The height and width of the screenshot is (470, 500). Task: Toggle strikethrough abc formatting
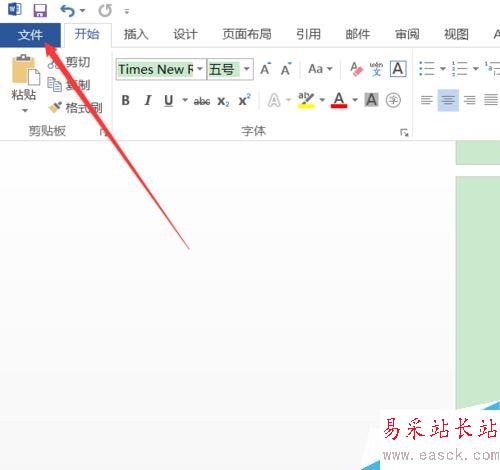tap(202, 101)
